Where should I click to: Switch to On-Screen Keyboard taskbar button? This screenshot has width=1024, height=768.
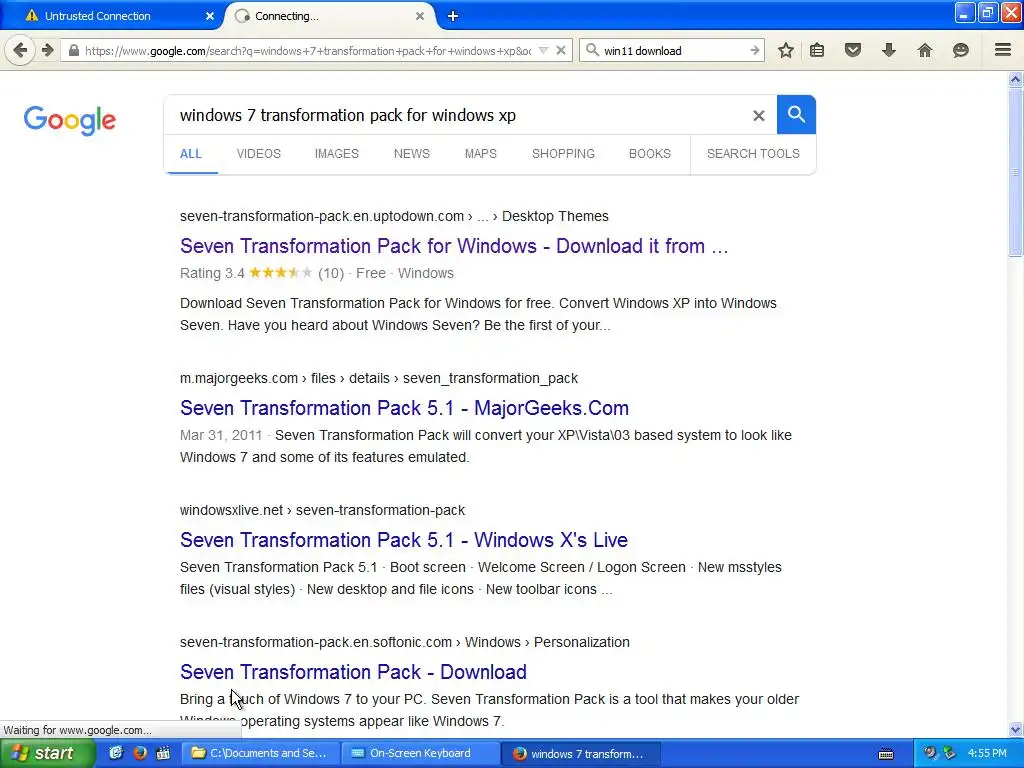click(420, 754)
